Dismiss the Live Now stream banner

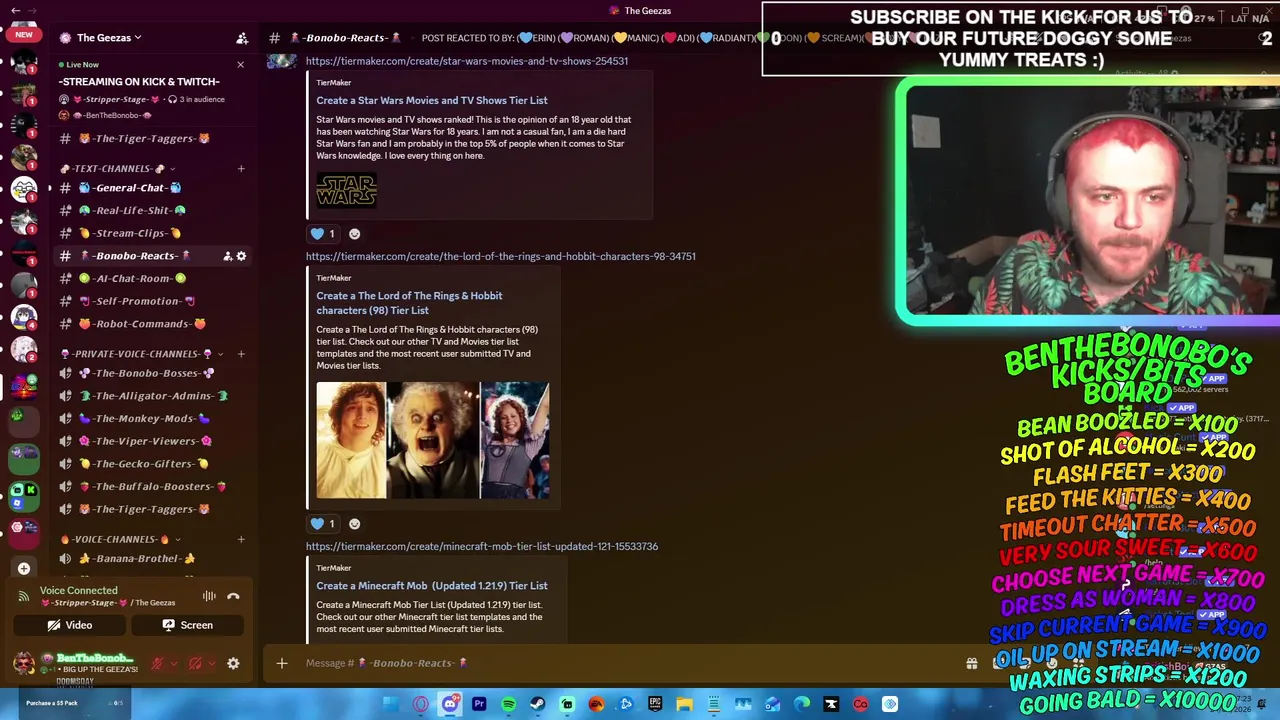click(240, 64)
